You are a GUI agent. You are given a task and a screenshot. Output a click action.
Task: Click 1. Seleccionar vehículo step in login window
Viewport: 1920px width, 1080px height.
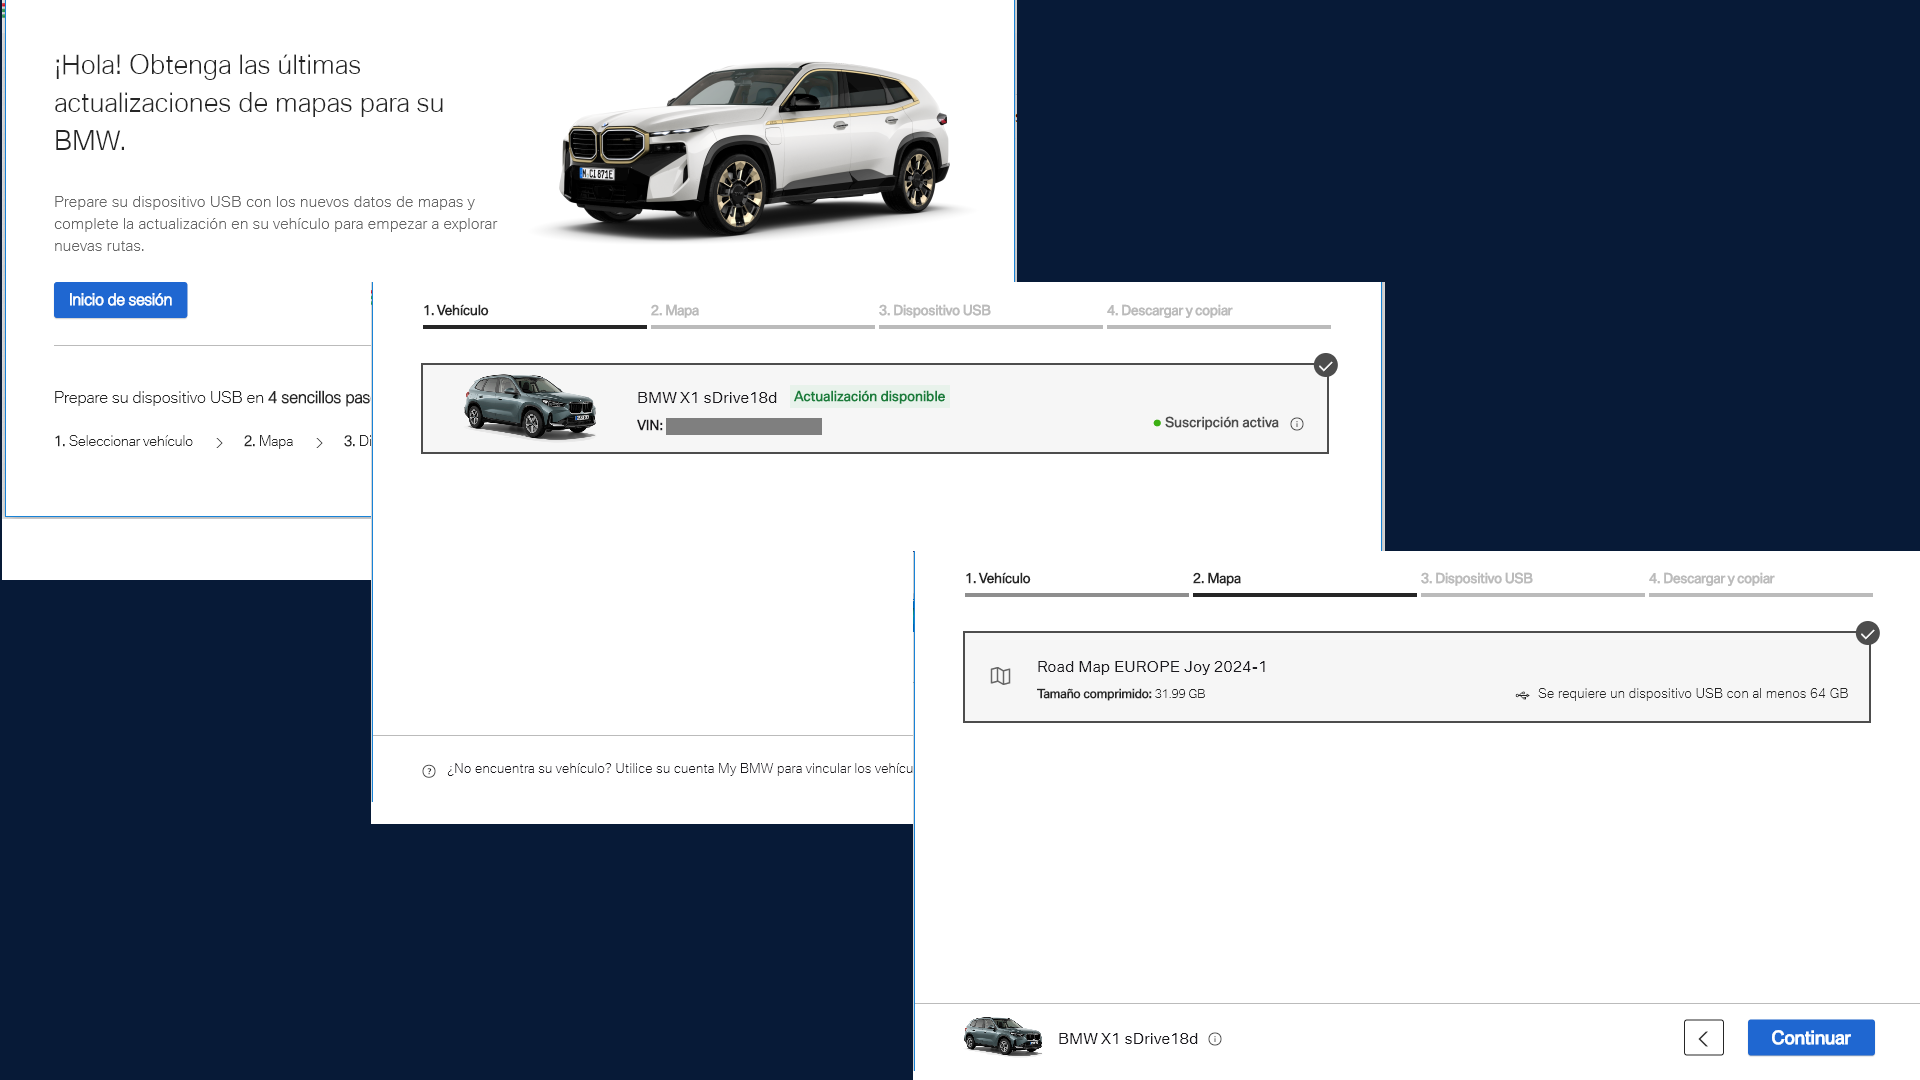pos(123,441)
